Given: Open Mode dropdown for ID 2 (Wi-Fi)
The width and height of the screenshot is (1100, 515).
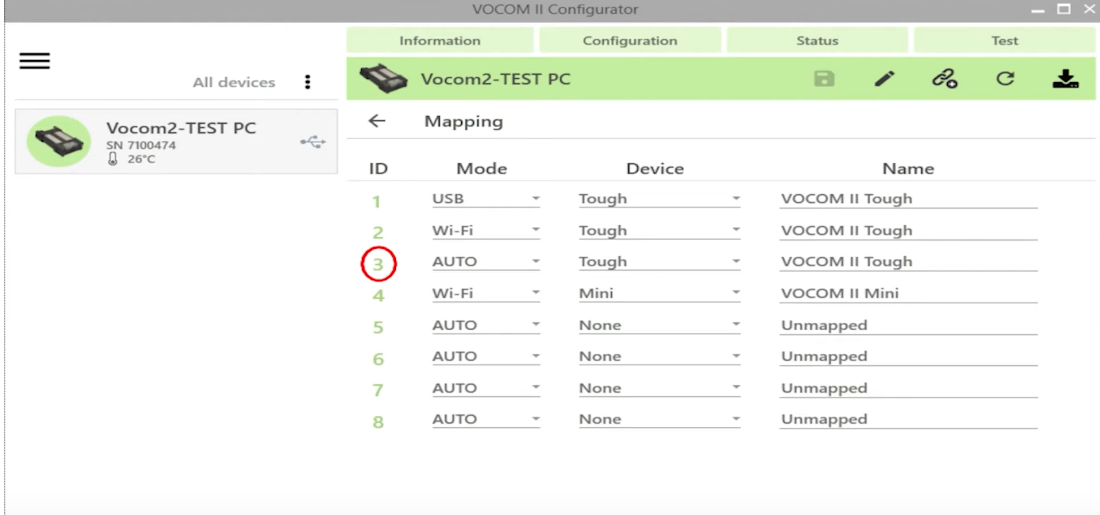Looking at the screenshot, I should tap(485, 231).
